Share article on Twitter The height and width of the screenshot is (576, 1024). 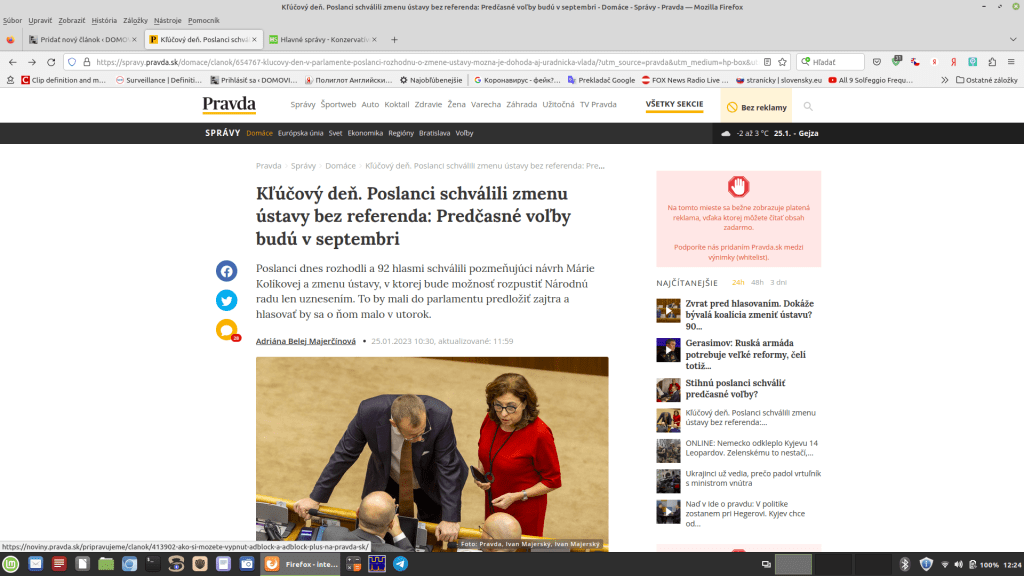coord(227,300)
